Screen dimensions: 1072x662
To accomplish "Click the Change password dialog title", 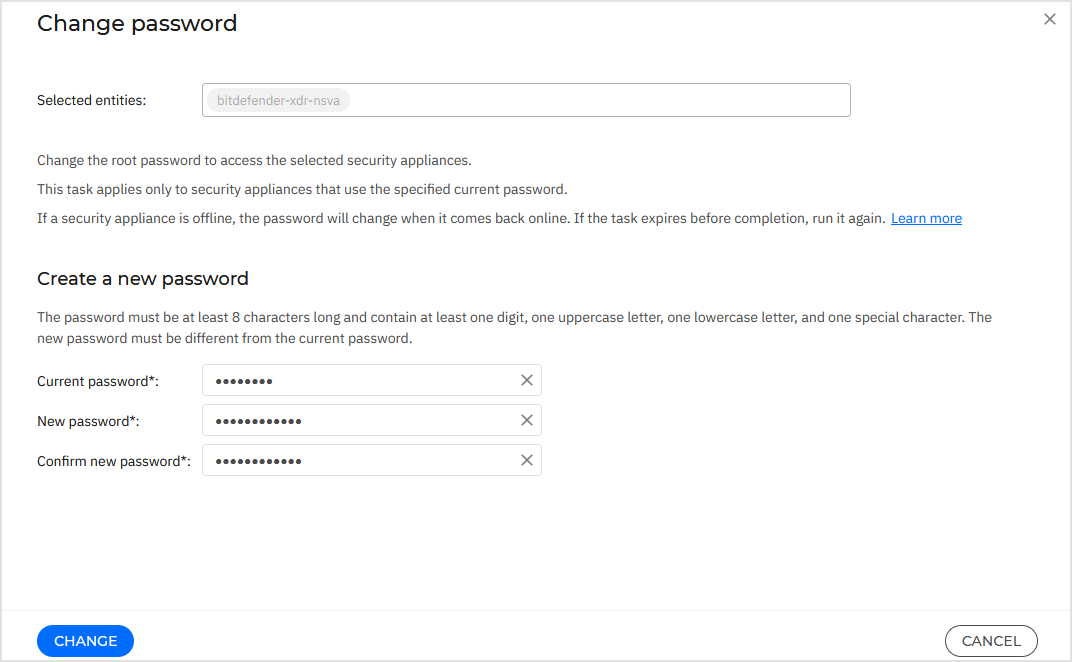I will point(137,23).
